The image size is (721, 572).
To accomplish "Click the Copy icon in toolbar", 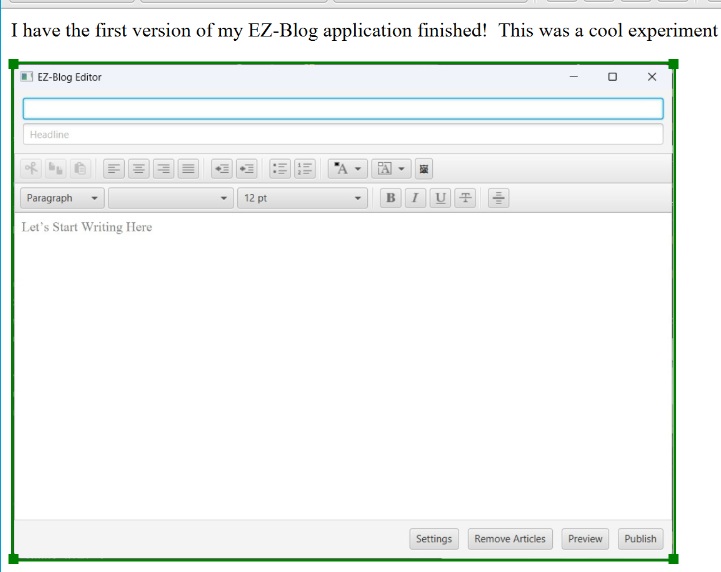I will (x=56, y=169).
